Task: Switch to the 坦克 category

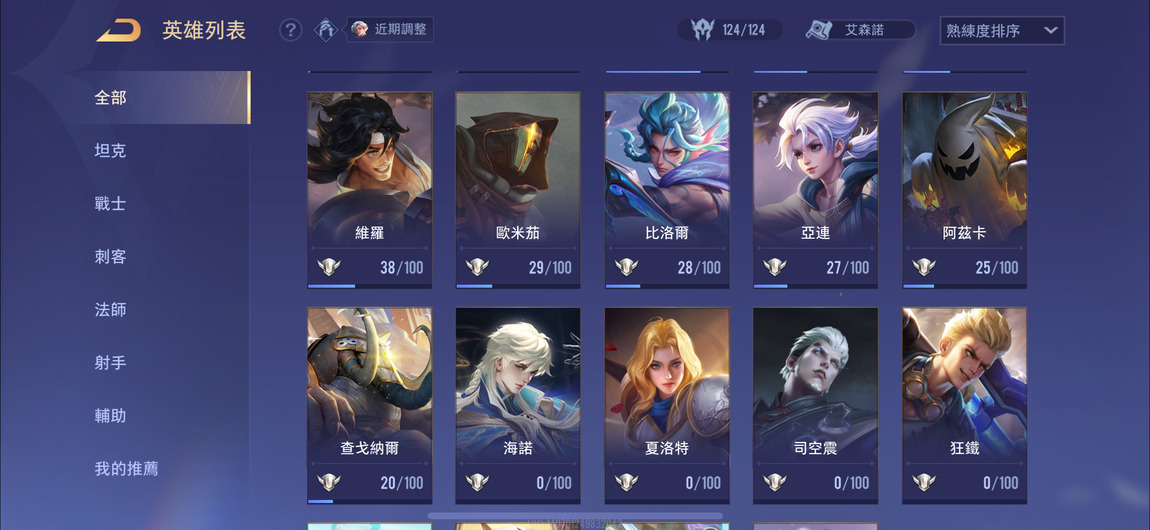Action: click(110, 151)
